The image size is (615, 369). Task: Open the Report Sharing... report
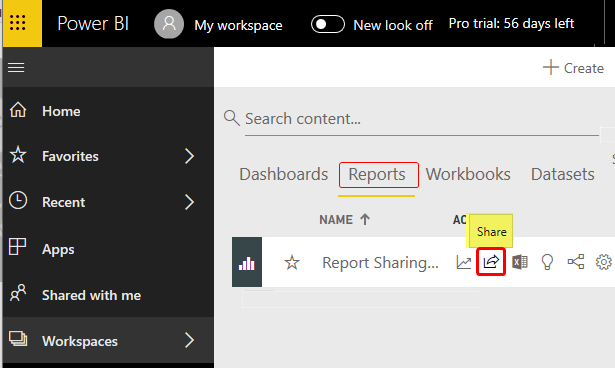click(x=380, y=262)
